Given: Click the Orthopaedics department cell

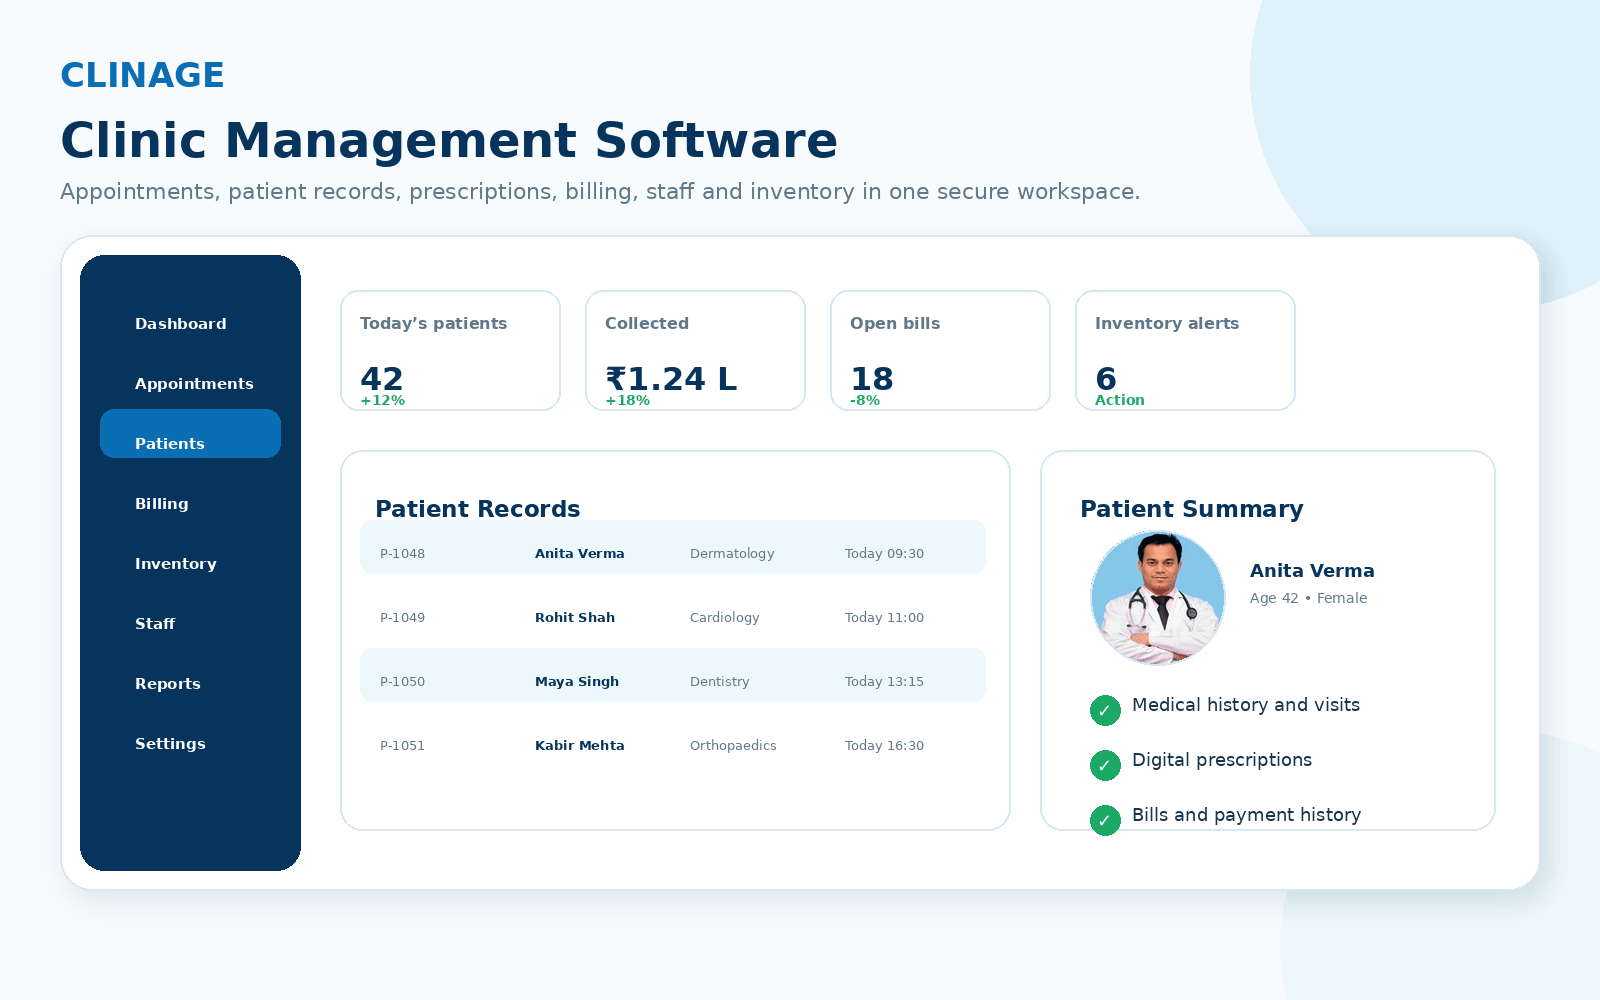Looking at the screenshot, I should point(733,746).
